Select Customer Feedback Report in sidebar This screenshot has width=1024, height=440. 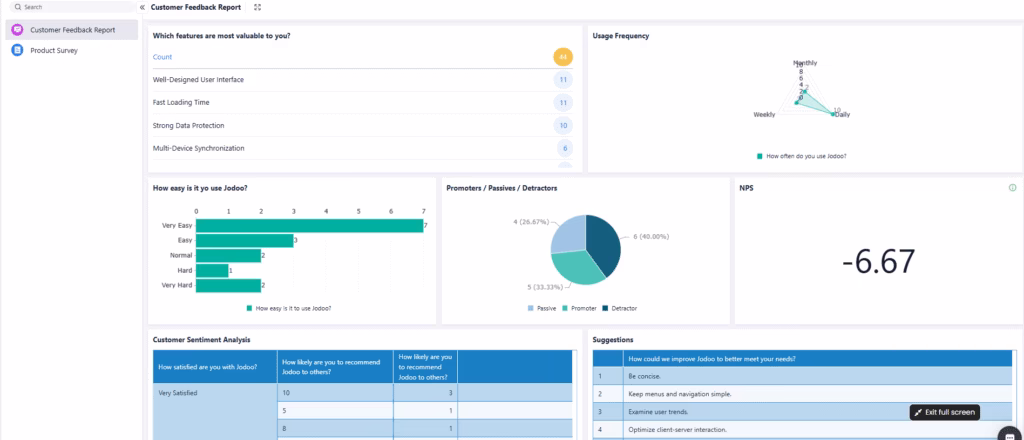pos(72,30)
